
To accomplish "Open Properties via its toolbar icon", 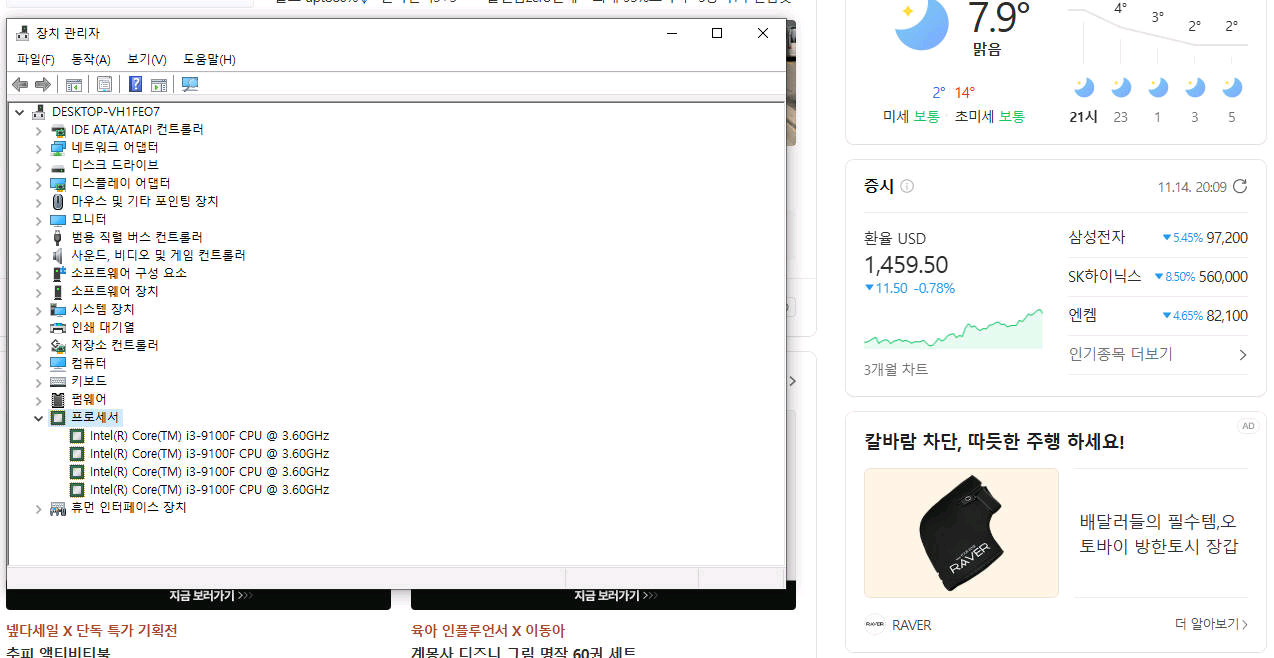I will pos(104,84).
